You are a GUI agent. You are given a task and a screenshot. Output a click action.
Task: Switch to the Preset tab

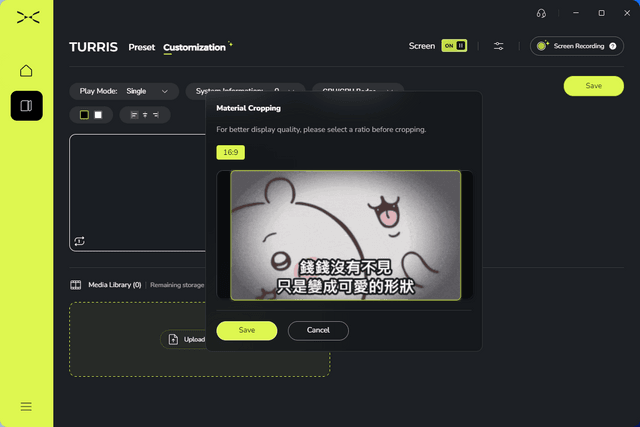pyautogui.click(x=142, y=47)
